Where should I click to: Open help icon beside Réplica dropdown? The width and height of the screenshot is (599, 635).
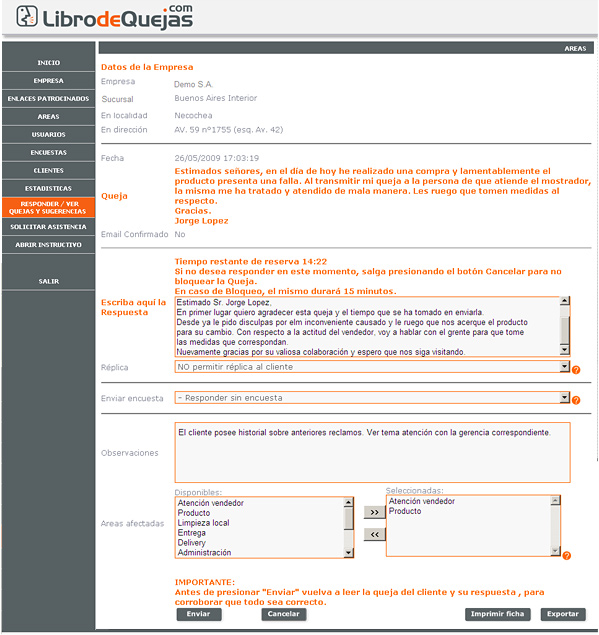(576, 369)
